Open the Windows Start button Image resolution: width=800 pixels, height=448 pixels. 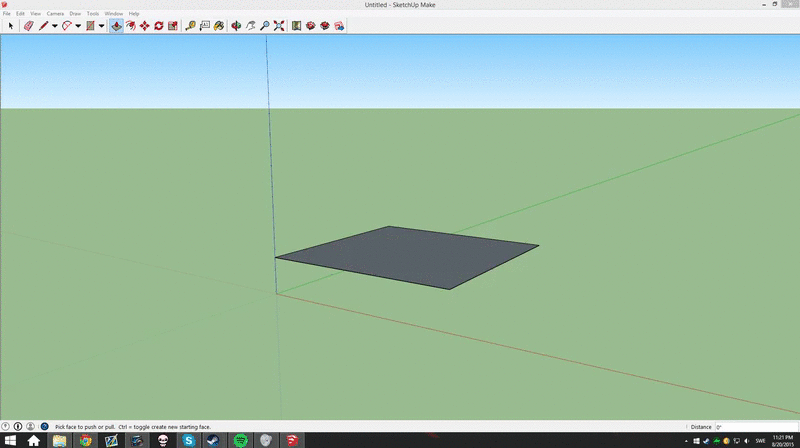[10, 440]
